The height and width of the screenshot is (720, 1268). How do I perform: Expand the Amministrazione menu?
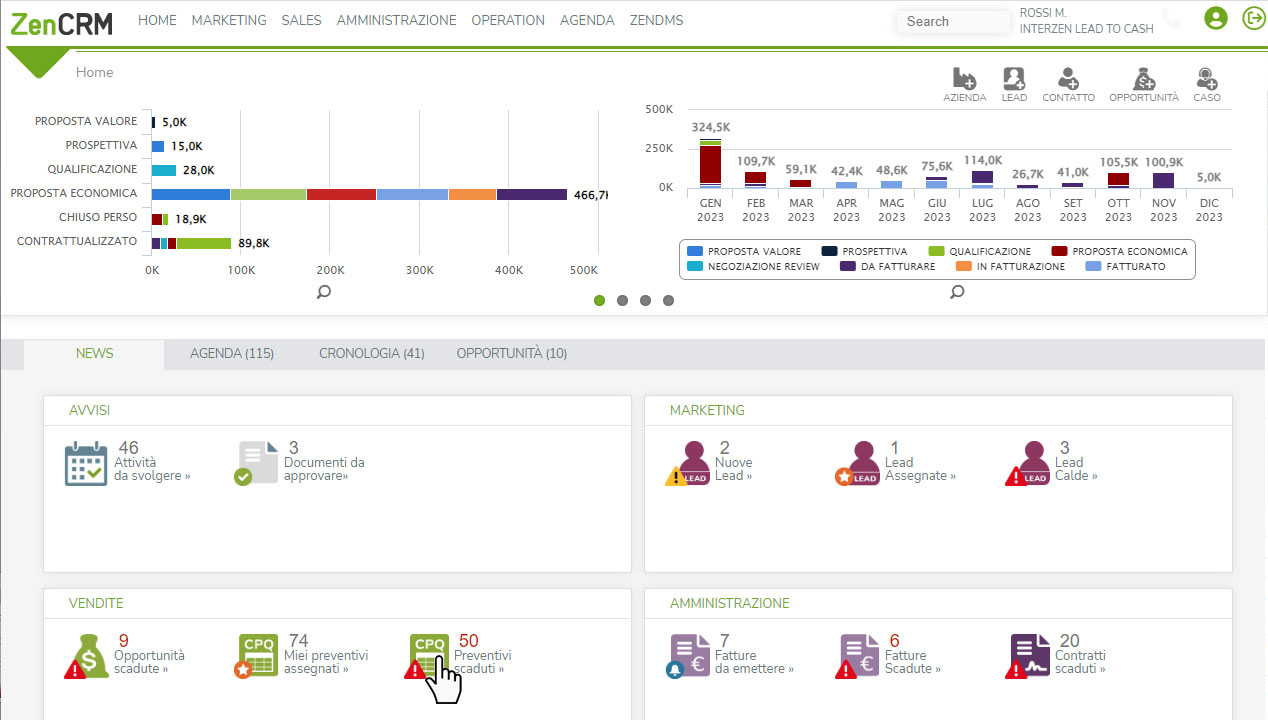point(396,20)
